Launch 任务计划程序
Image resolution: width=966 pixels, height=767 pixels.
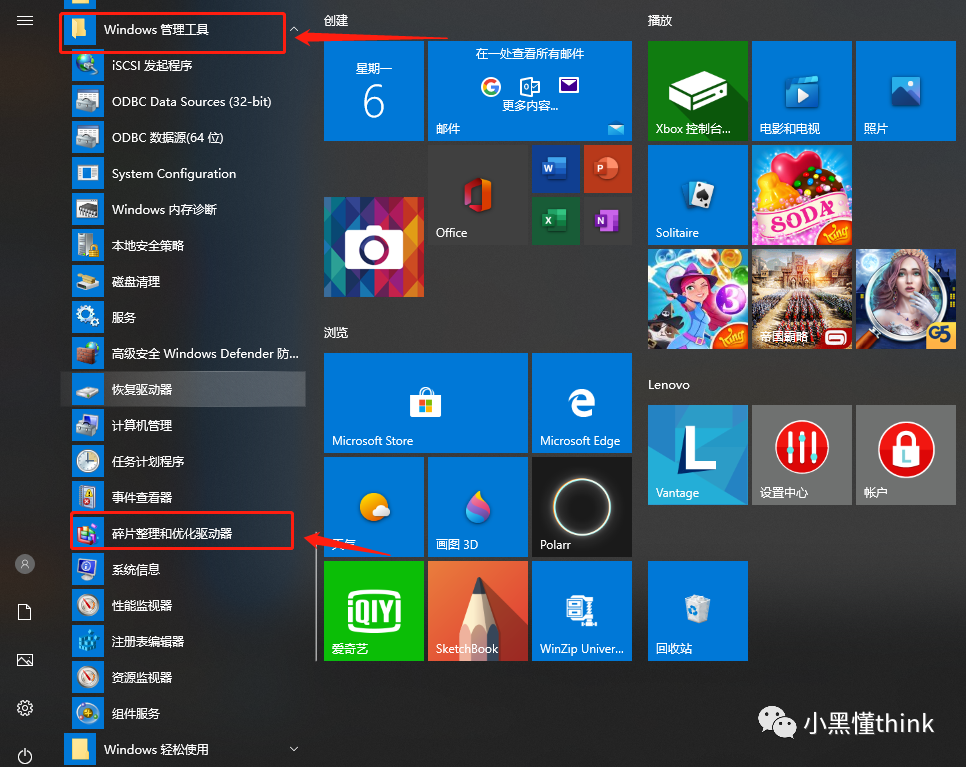click(x=184, y=461)
